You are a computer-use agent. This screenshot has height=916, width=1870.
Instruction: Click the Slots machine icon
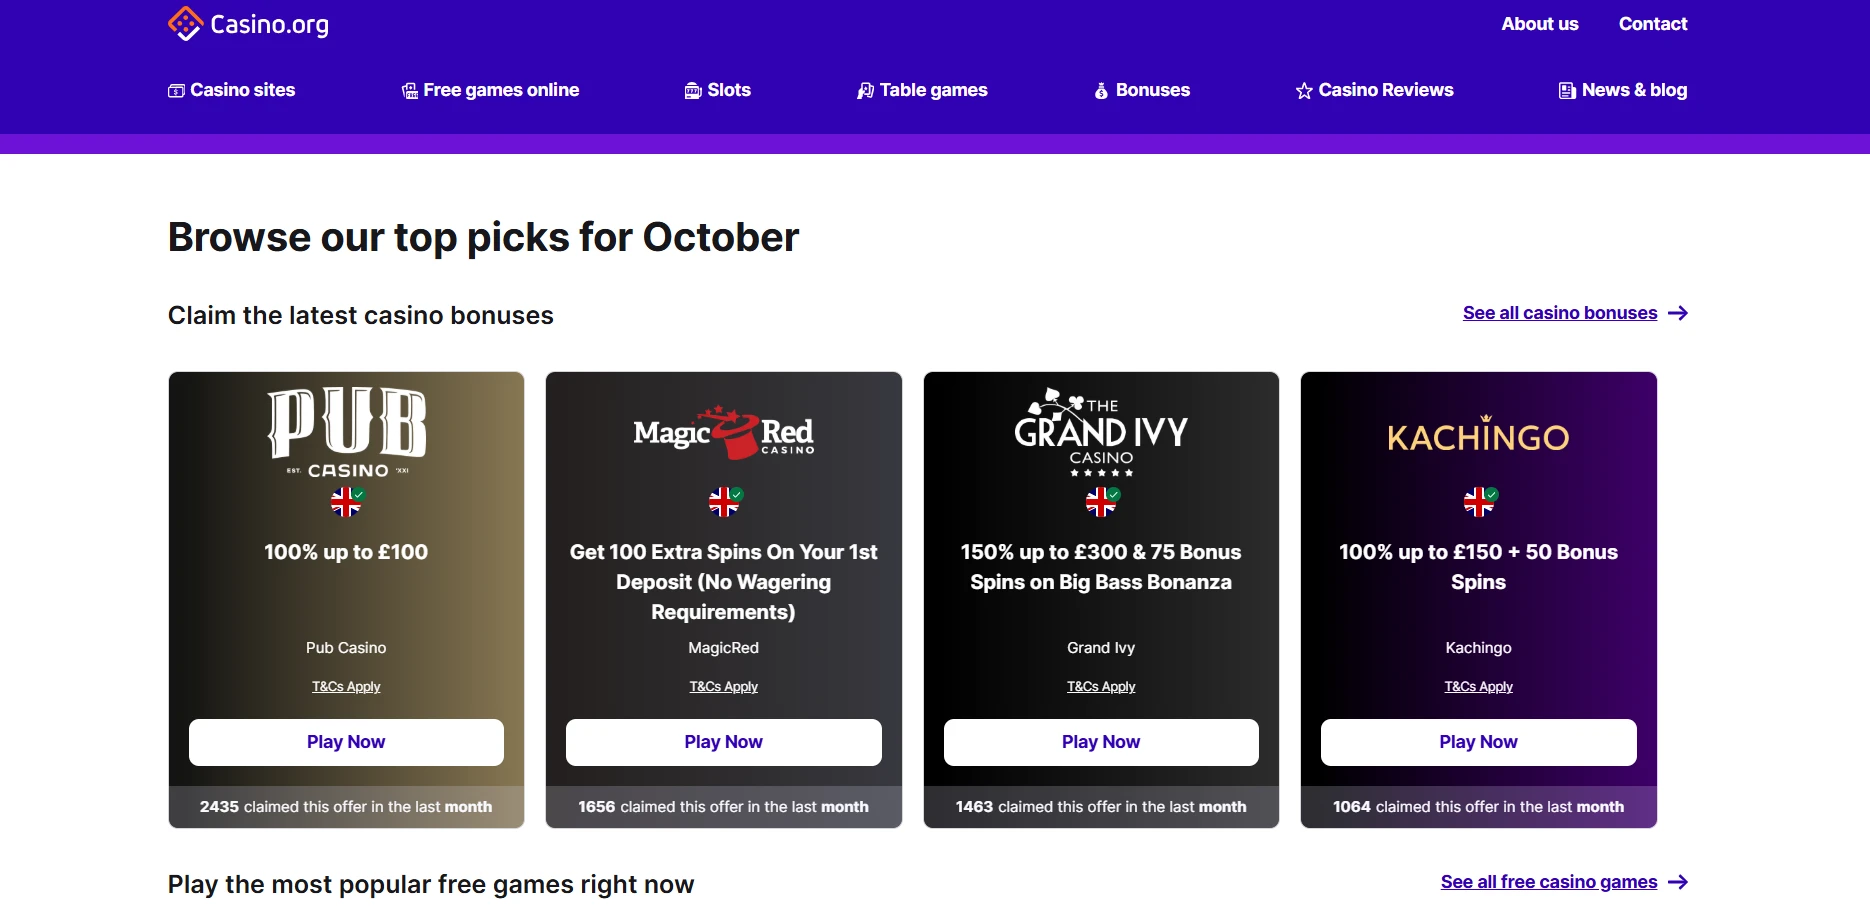(x=693, y=91)
